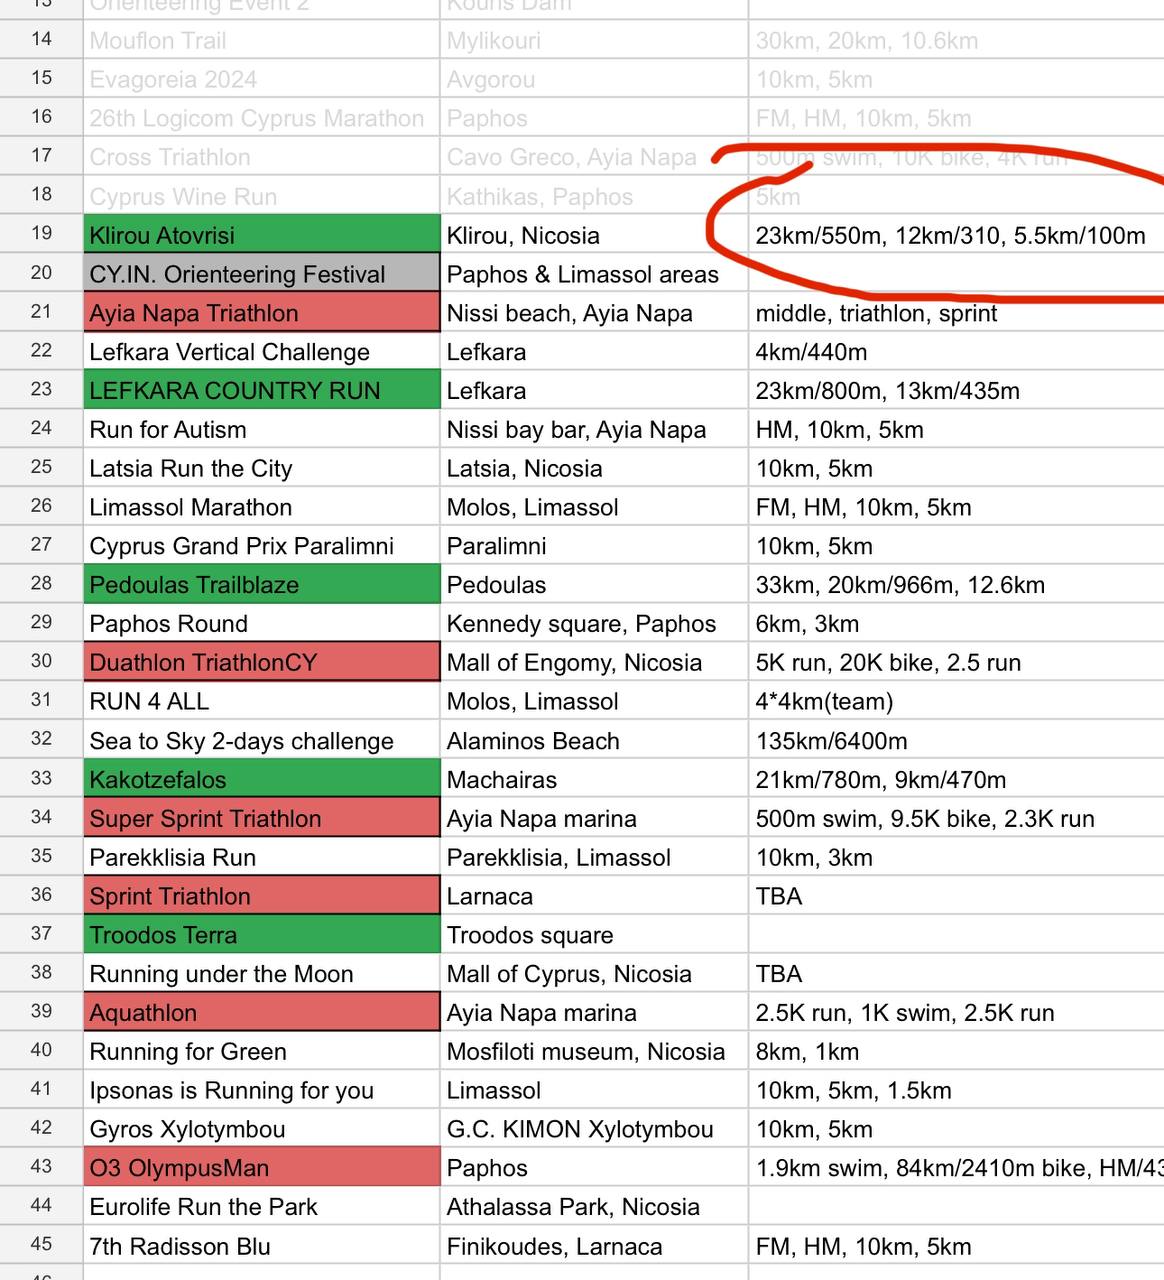Screen dimensions: 1164x1280
Task: Select the red Ayia Napa Triathlon cell
Action: 261,313
